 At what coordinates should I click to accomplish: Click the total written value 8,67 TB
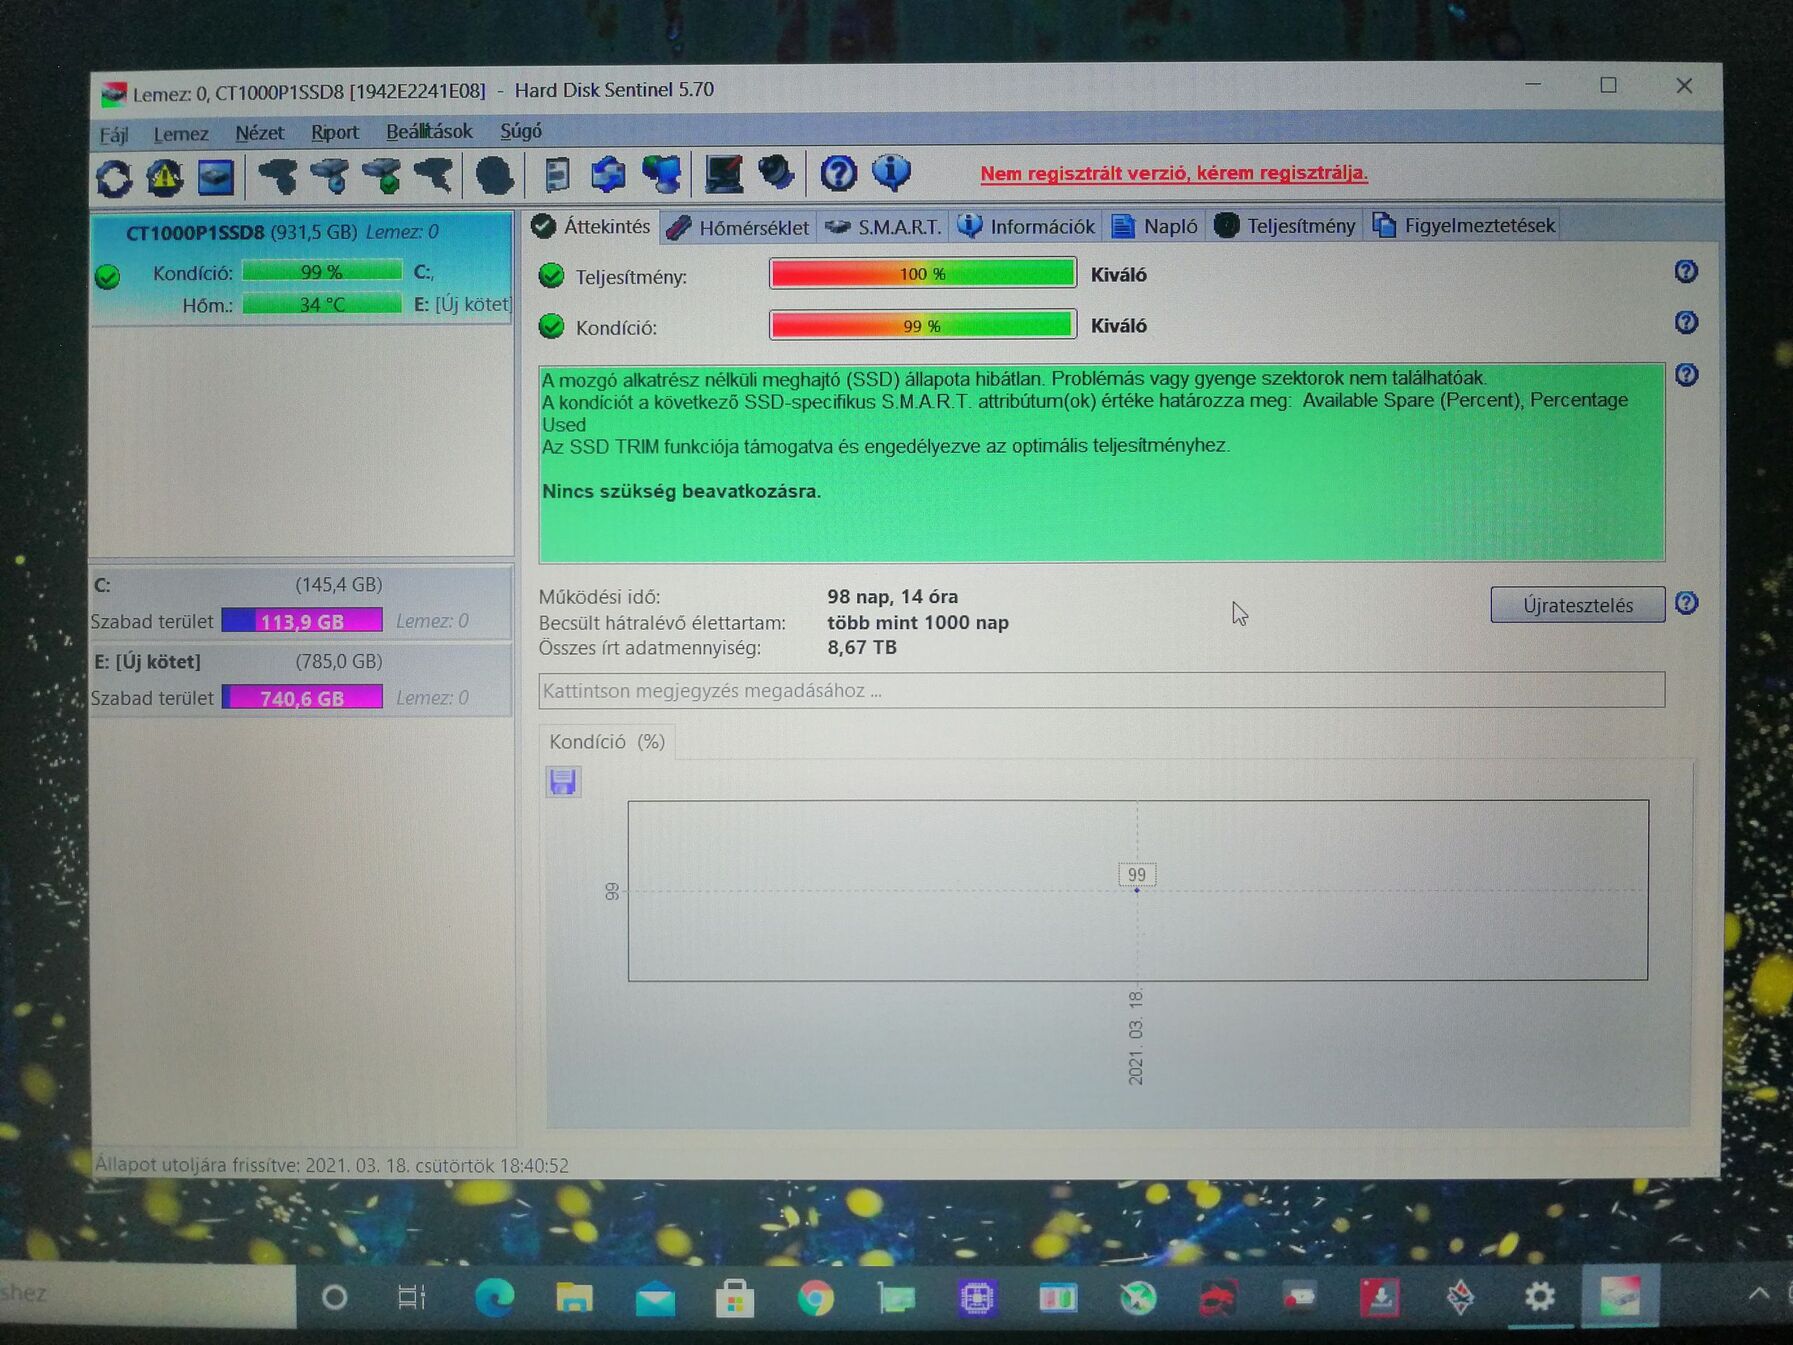click(x=862, y=648)
